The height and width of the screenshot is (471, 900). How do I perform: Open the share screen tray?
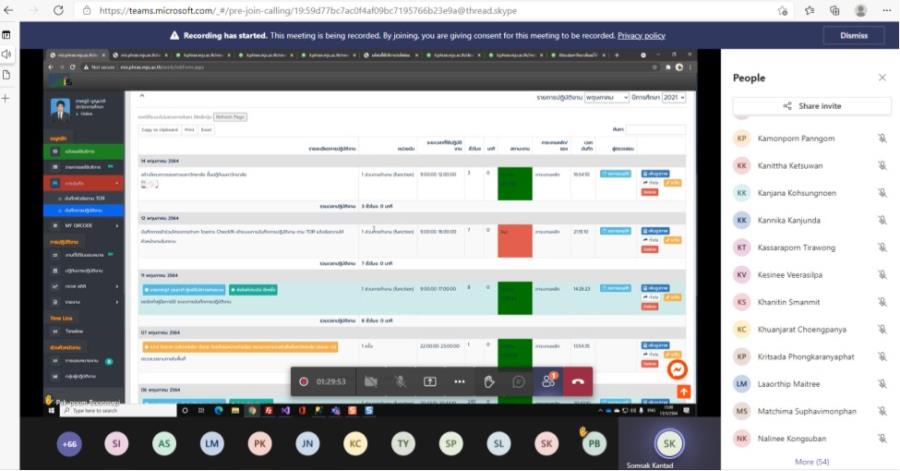[x=430, y=381]
